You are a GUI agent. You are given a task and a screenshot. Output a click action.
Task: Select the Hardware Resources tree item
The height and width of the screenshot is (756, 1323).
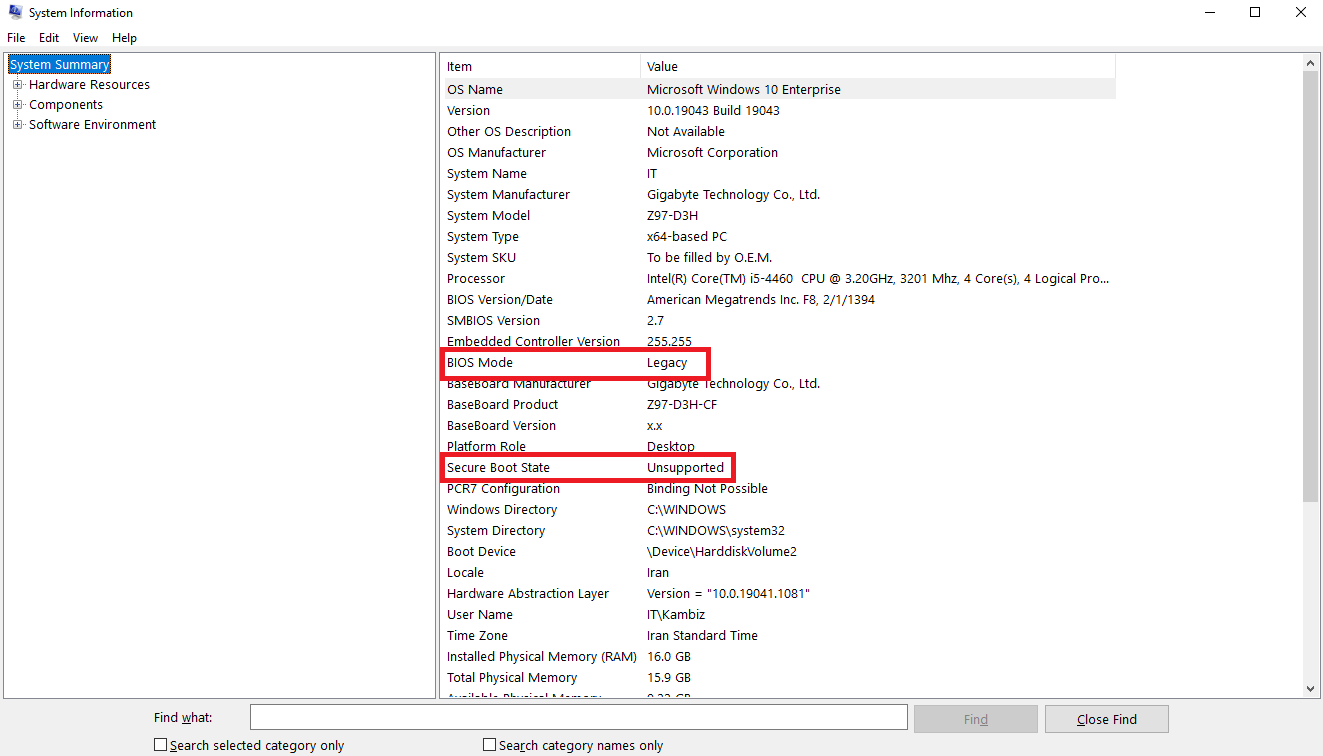(x=89, y=85)
